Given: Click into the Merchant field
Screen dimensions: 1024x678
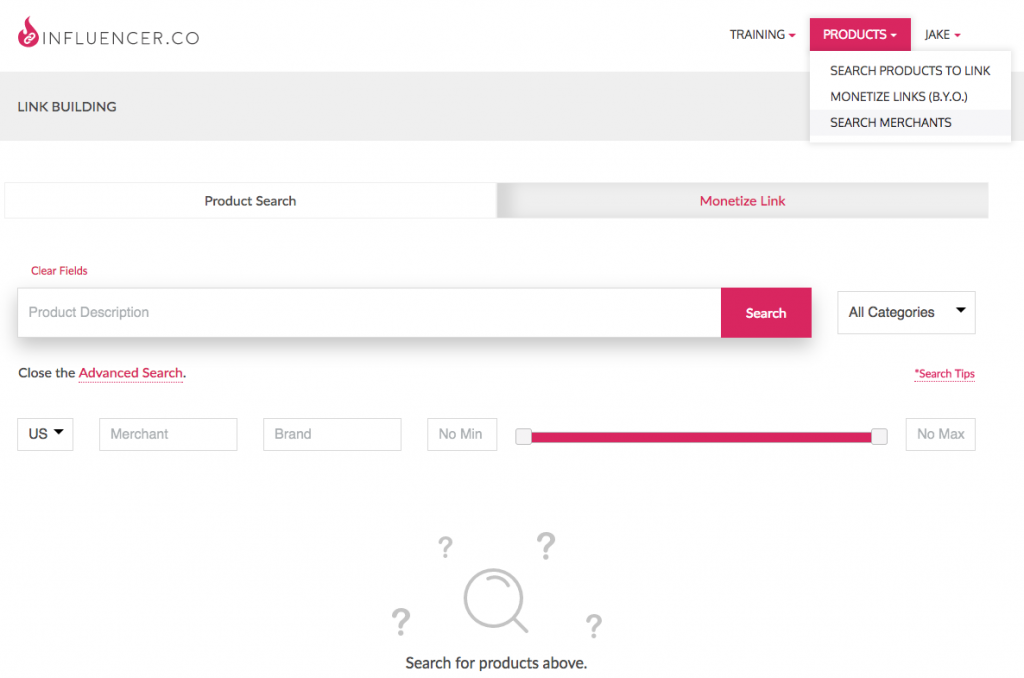Looking at the screenshot, I should pyautogui.click(x=168, y=434).
